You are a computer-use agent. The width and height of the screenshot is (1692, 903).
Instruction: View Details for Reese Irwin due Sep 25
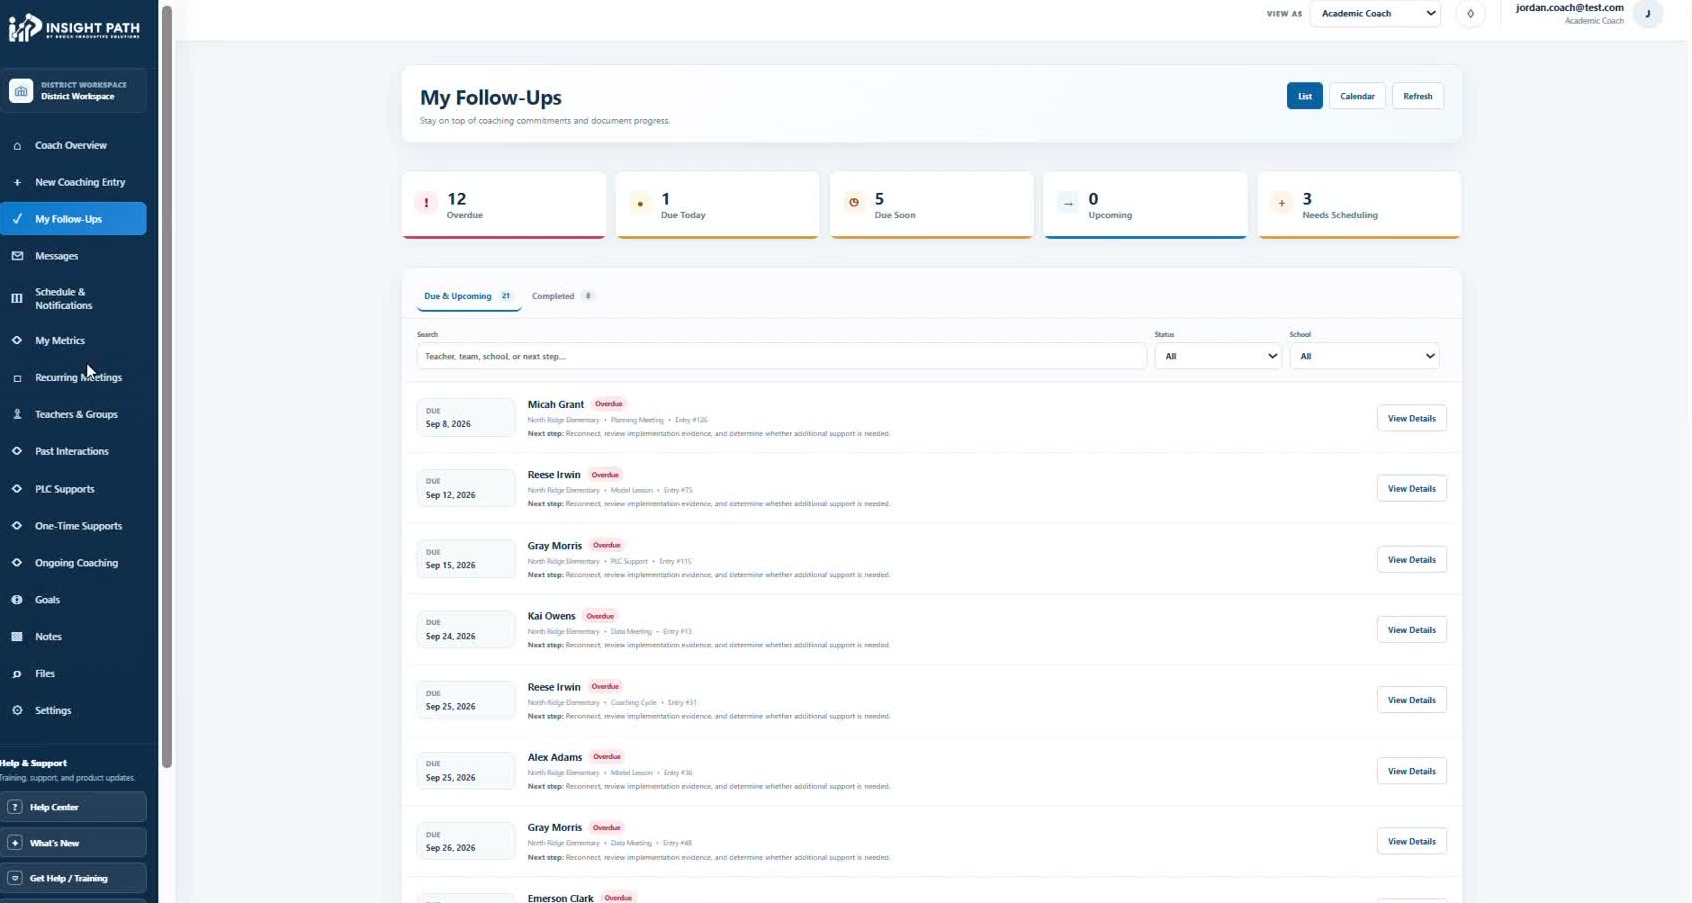[x=1411, y=700]
